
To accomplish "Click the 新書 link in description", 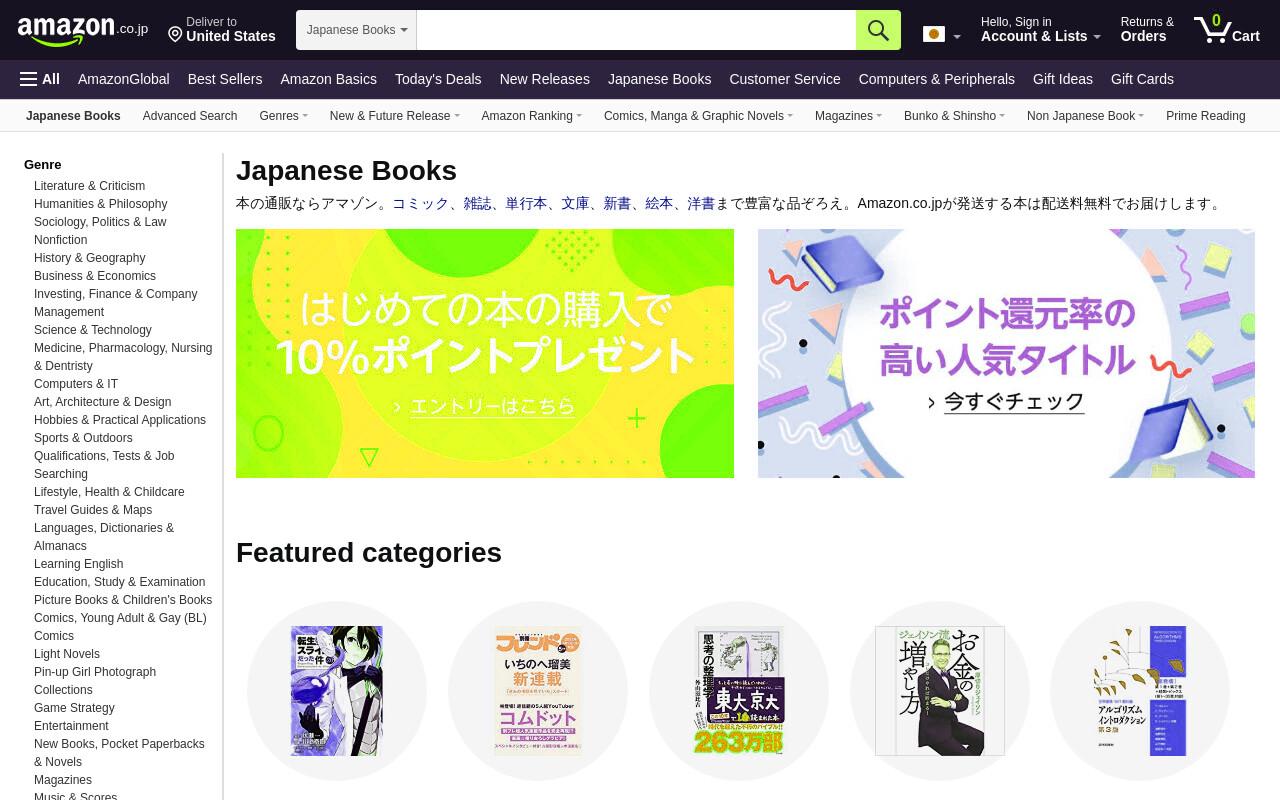I will pyautogui.click(x=617, y=203).
